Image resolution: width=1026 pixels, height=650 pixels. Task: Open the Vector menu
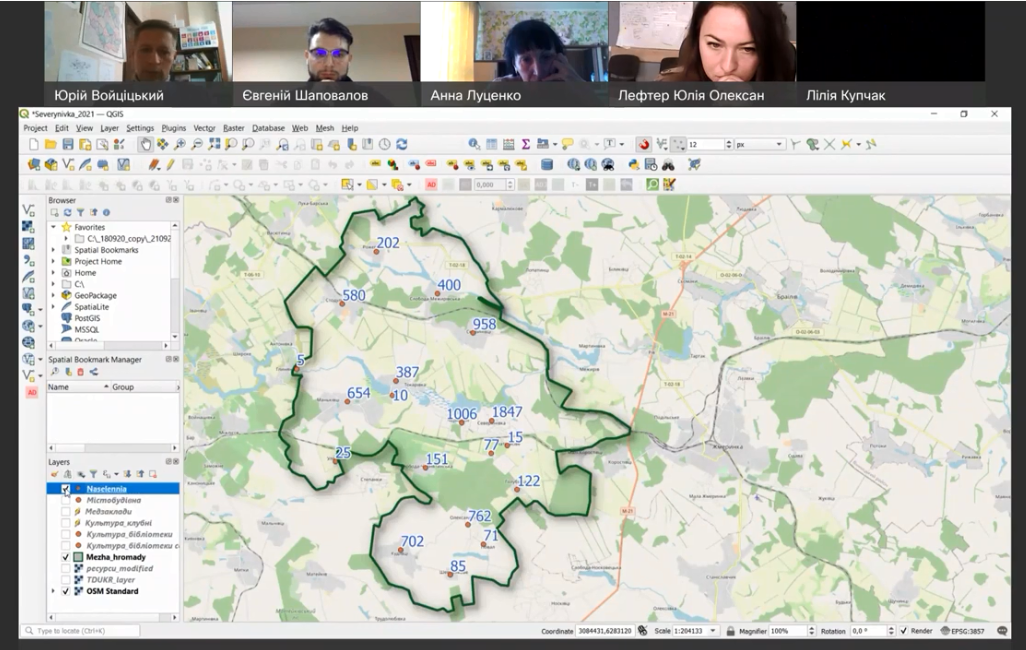(x=204, y=128)
